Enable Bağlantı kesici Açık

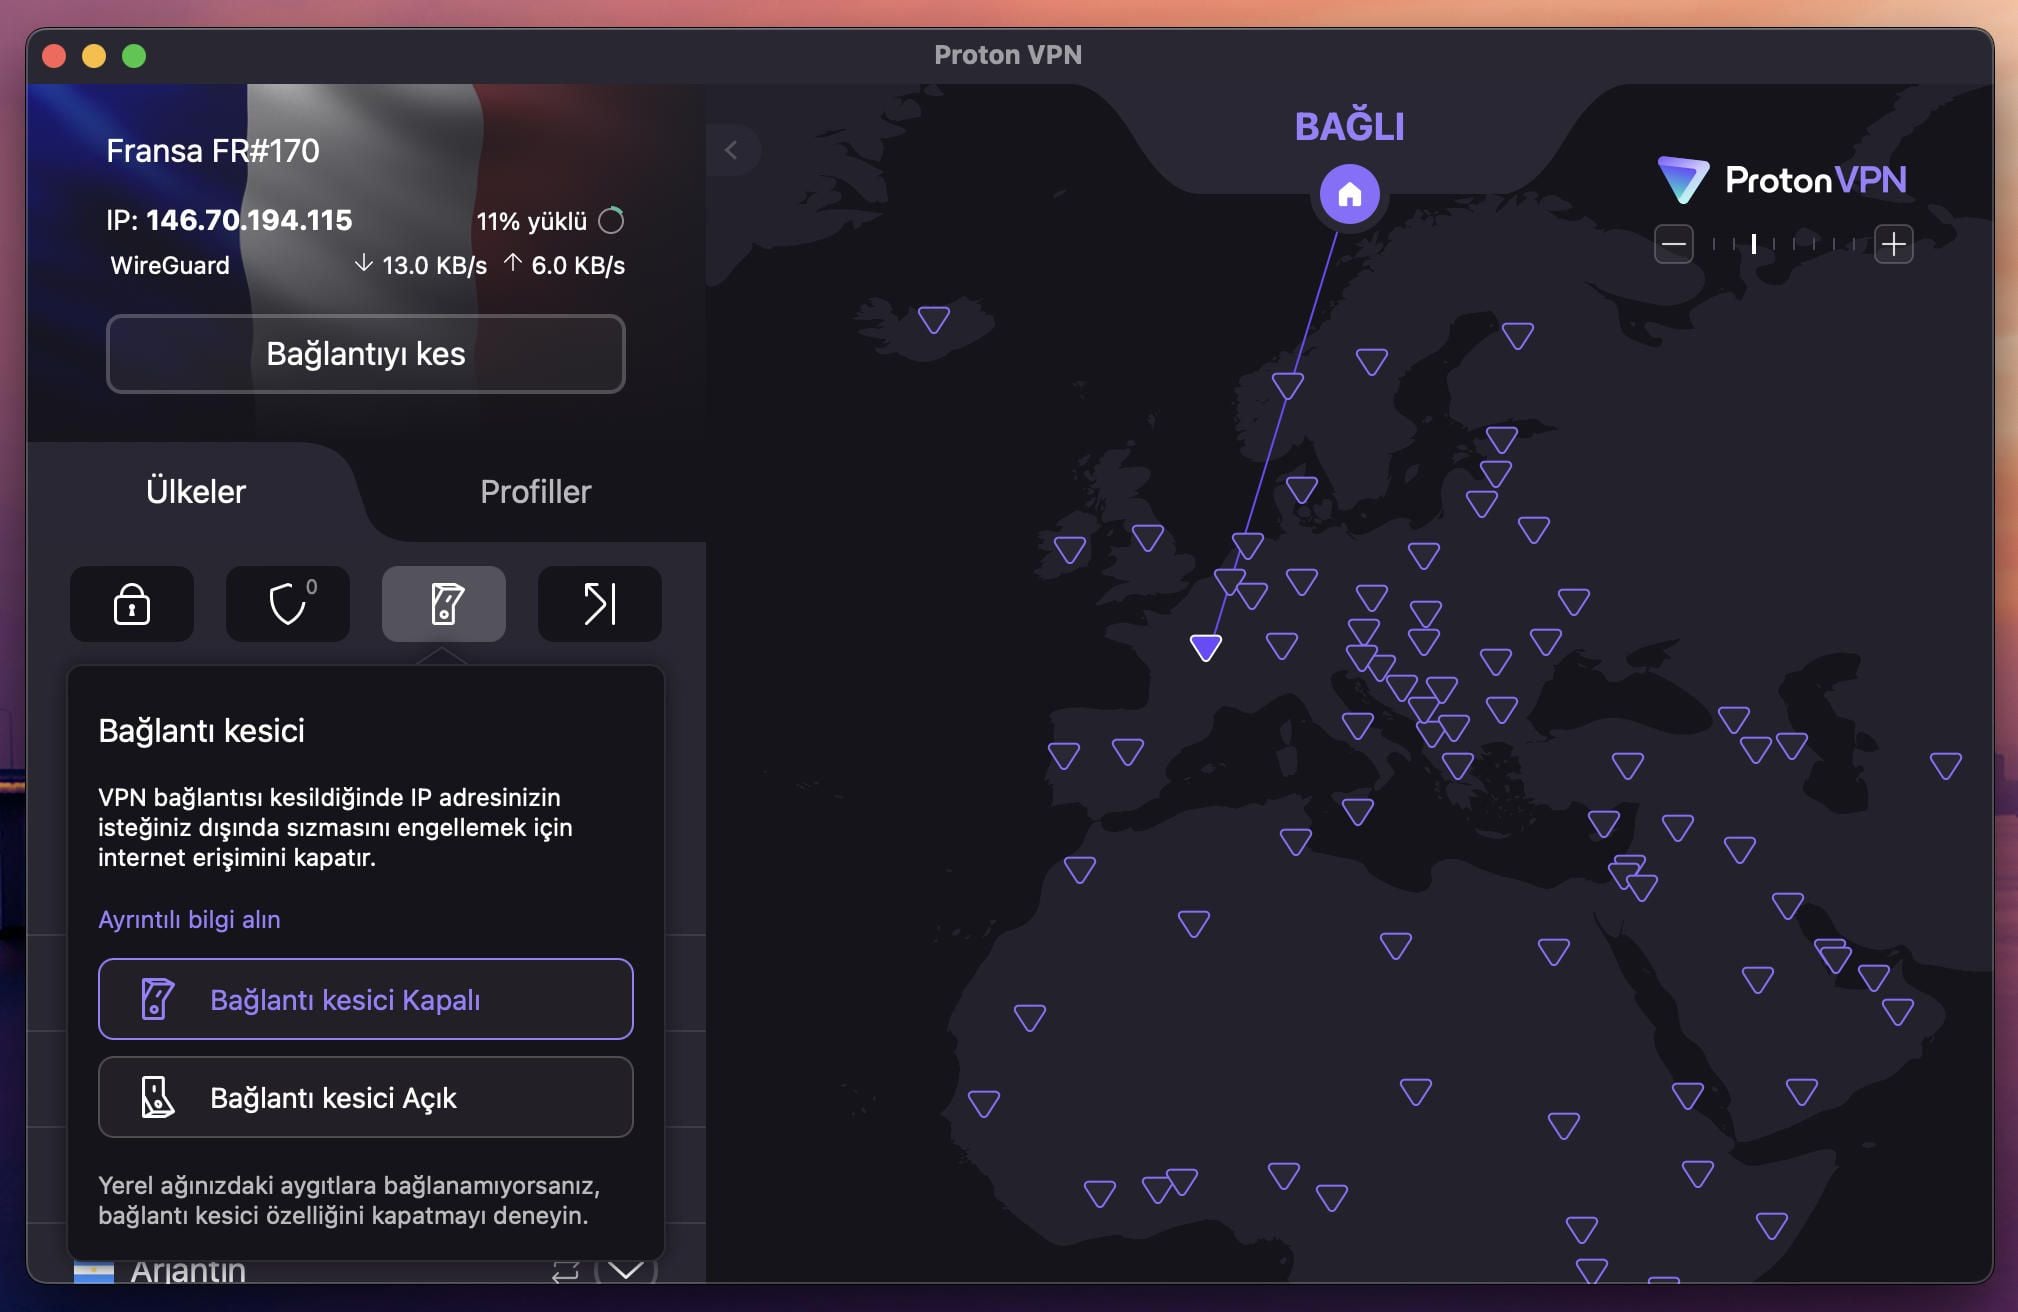tap(365, 1097)
